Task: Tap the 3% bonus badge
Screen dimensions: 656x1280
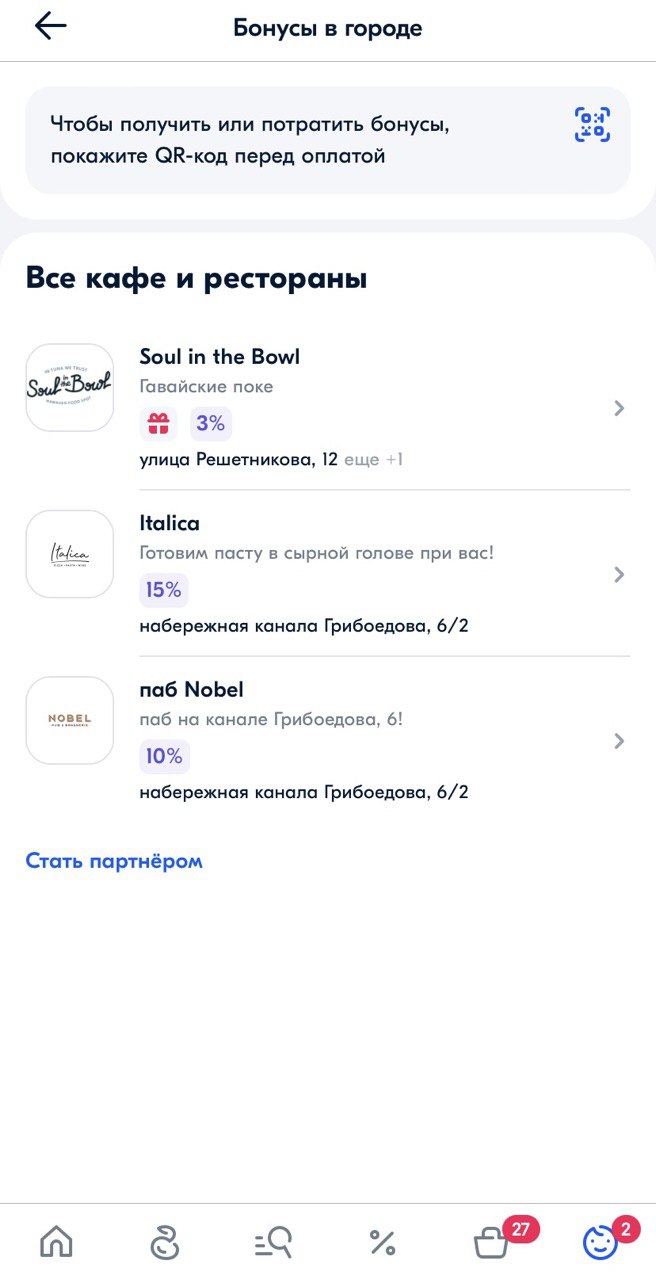Action: (211, 424)
